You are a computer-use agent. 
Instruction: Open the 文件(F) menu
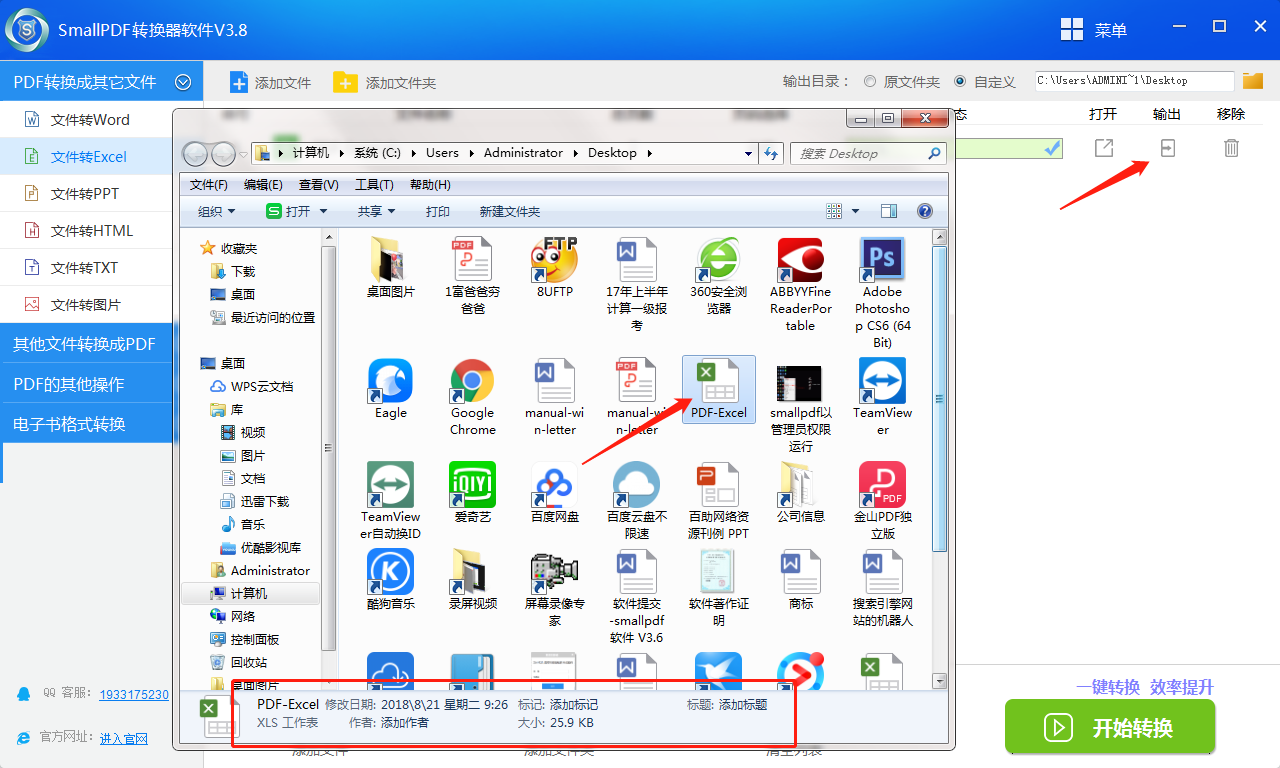[209, 185]
